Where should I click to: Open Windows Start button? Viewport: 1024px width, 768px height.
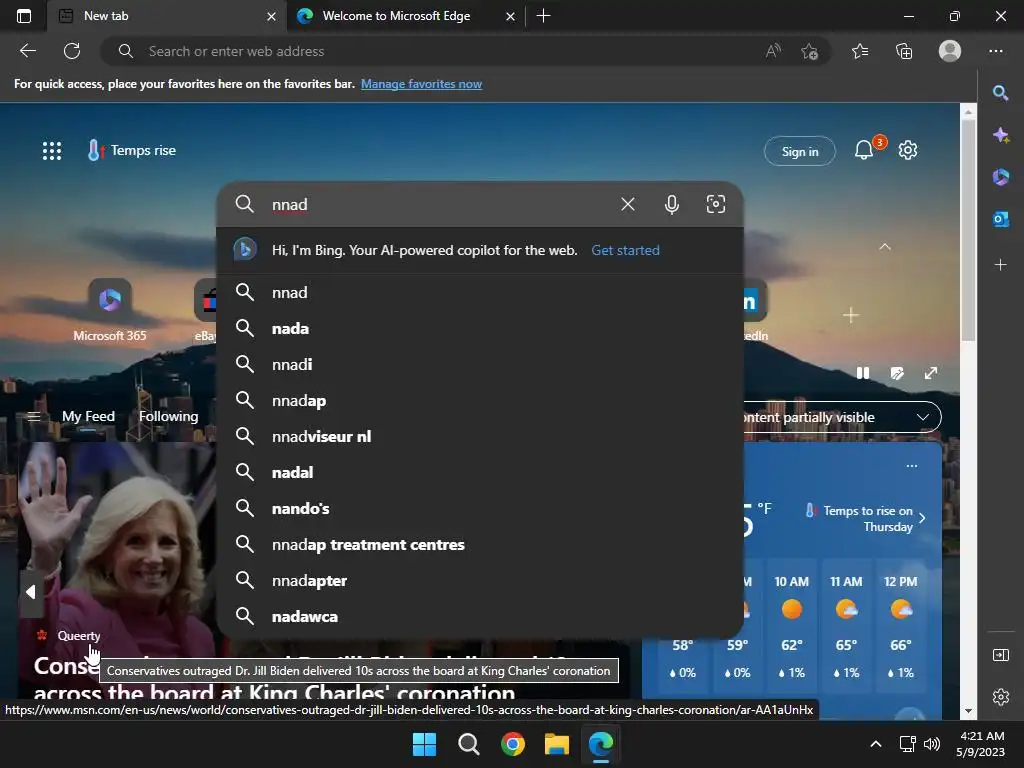tap(424, 744)
